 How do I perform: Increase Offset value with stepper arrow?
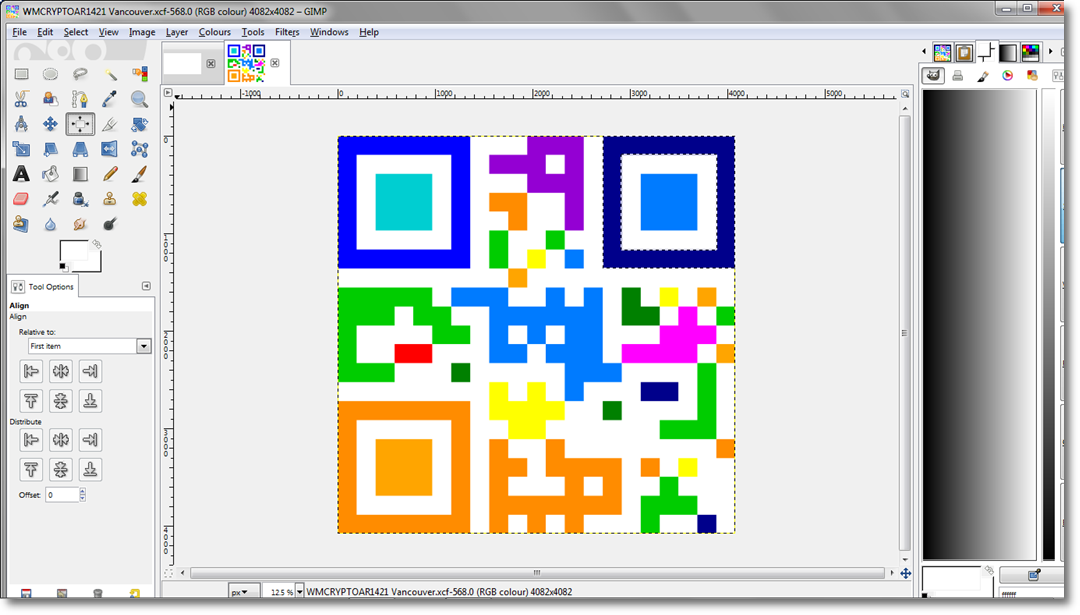(x=83, y=491)
